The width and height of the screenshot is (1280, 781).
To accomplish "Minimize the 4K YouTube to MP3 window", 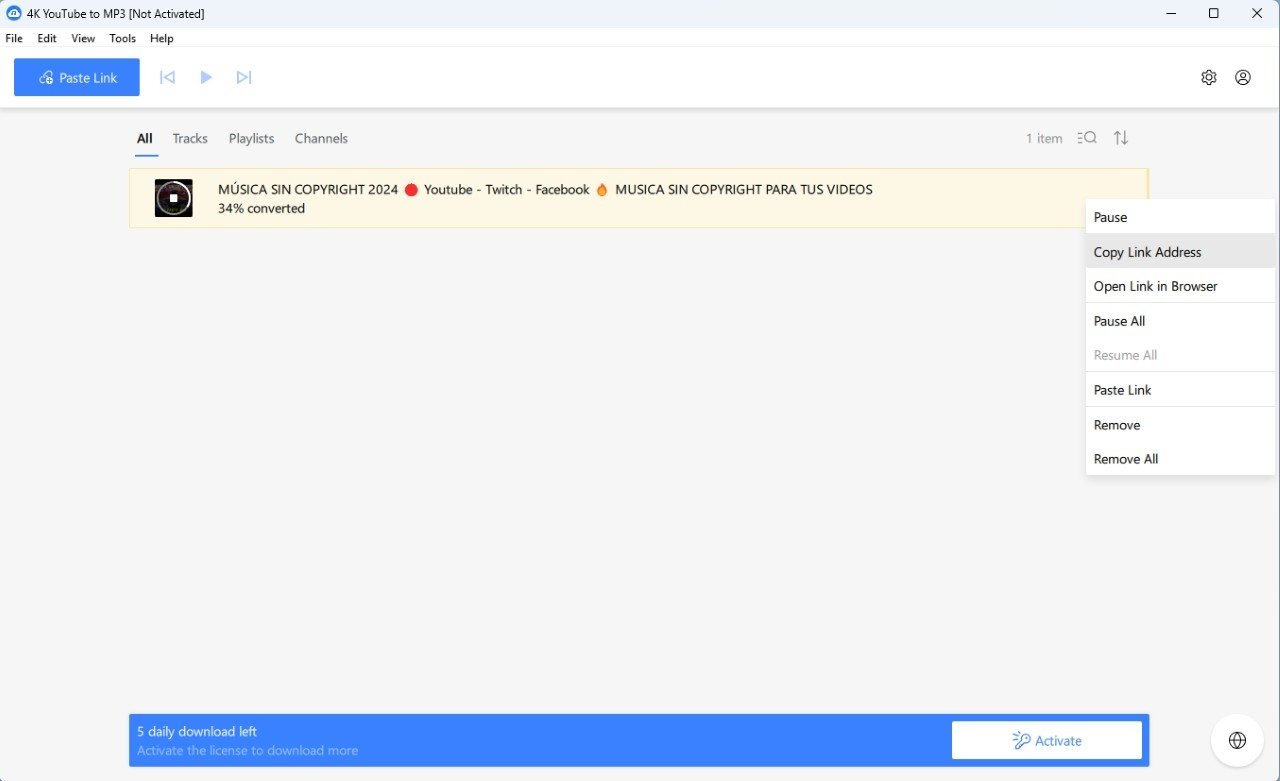I will coord(1170,13).
